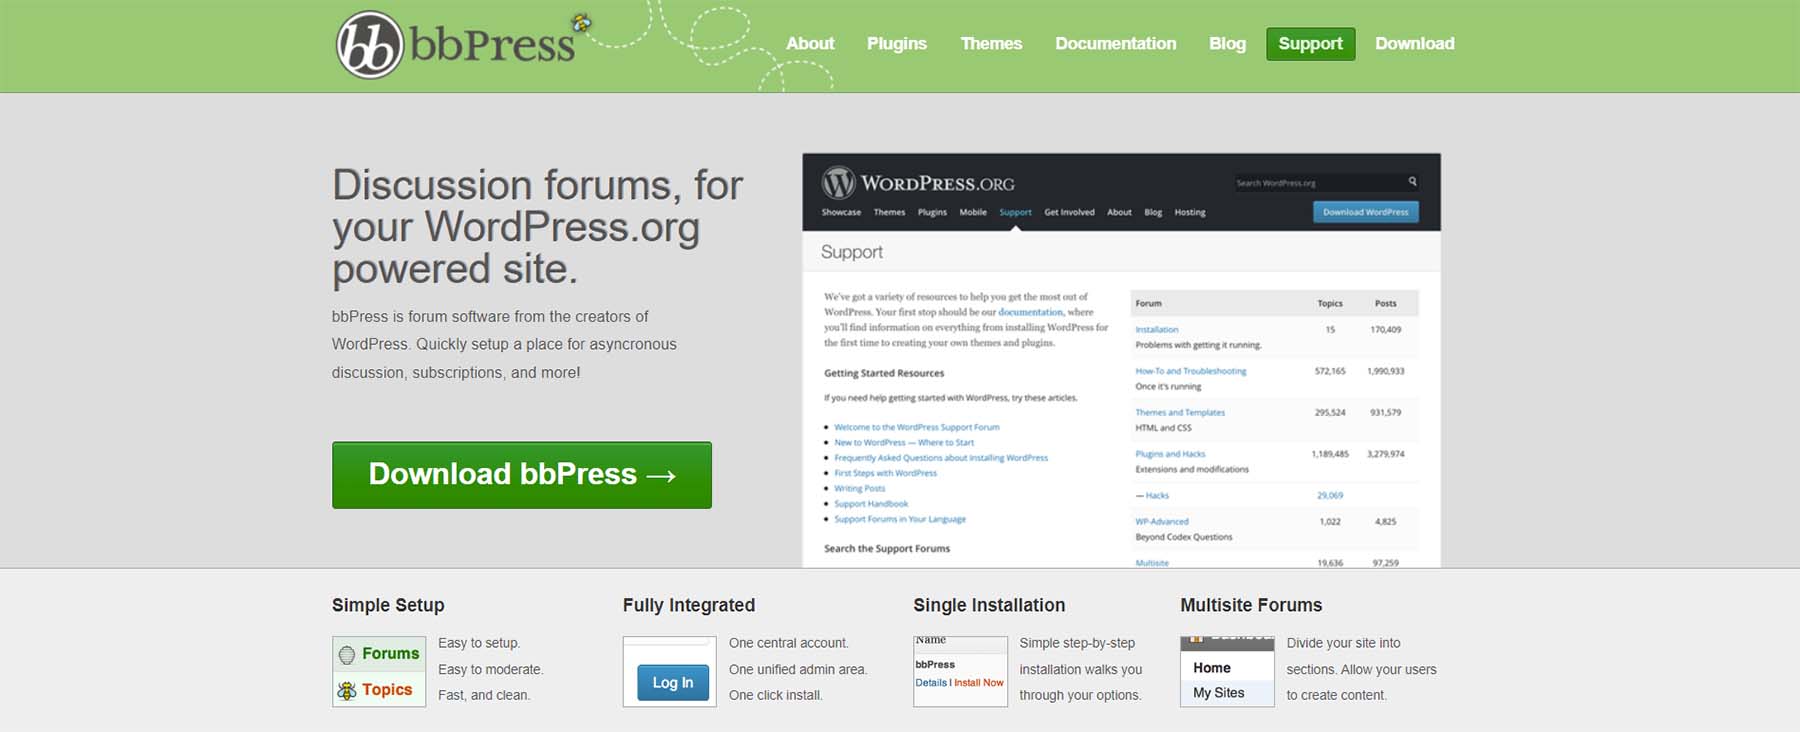Click the 'Discussion forums, for your WordPress.org' headline
Viewport: 1800px width, 732px height.
pos(537,227)
